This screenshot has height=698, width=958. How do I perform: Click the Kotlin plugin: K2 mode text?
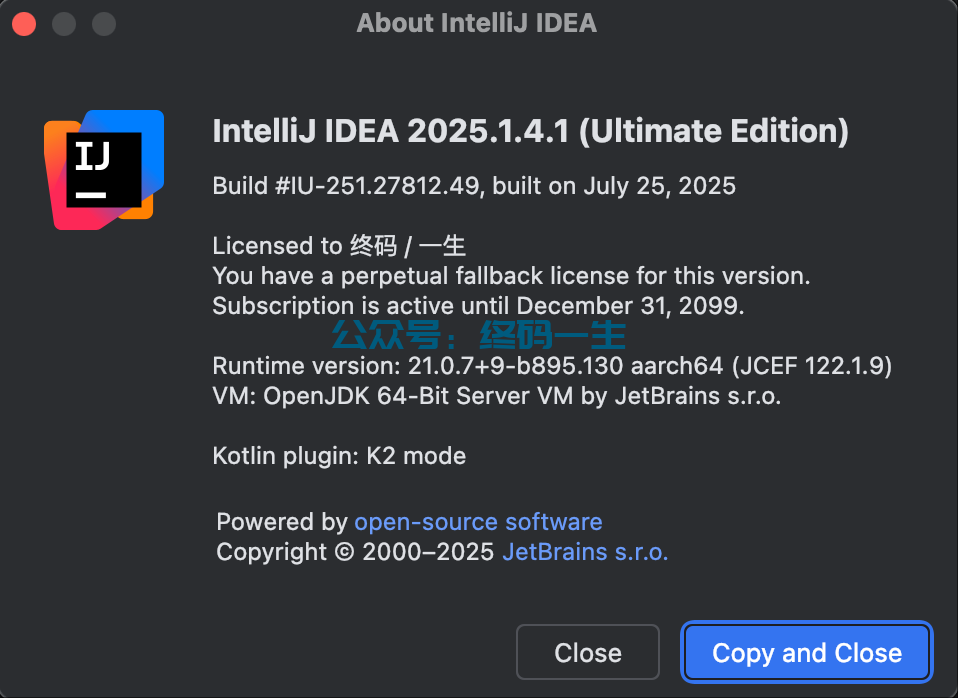point(339,456)
